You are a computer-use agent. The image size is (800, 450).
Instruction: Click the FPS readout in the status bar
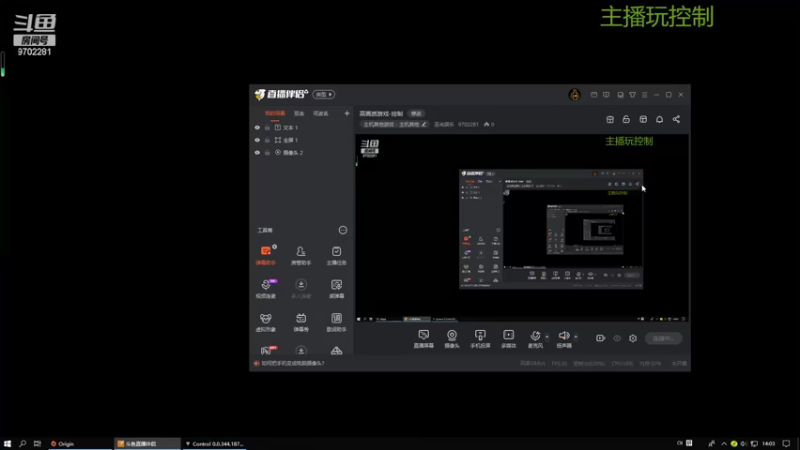coord(559,364)
